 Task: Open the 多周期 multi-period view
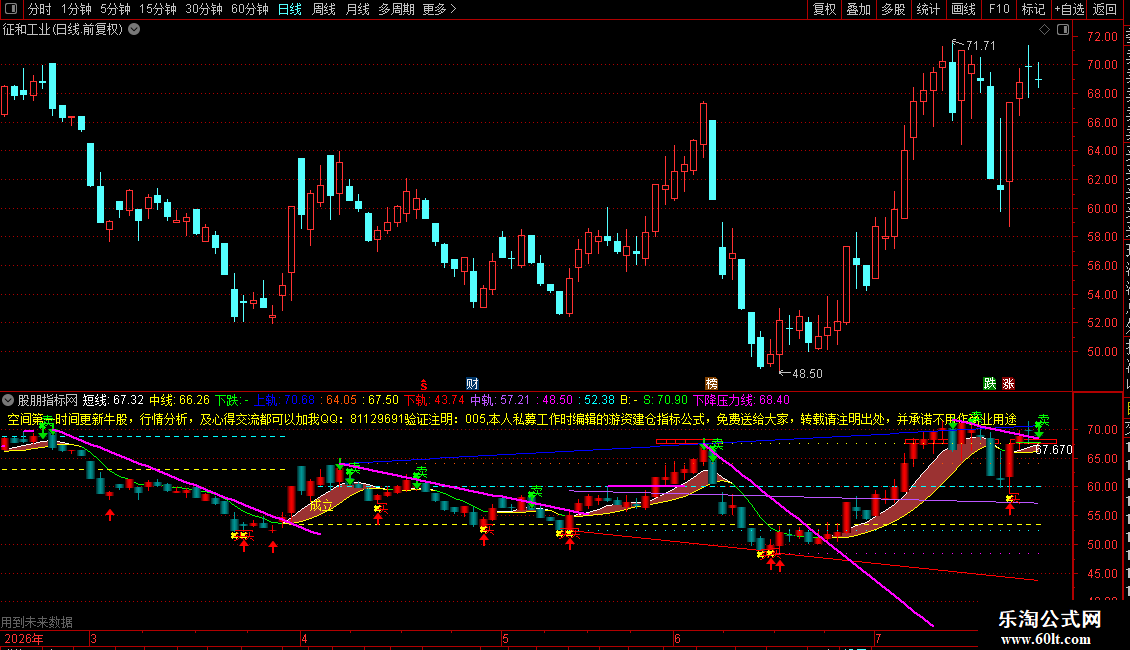point(396,9)
